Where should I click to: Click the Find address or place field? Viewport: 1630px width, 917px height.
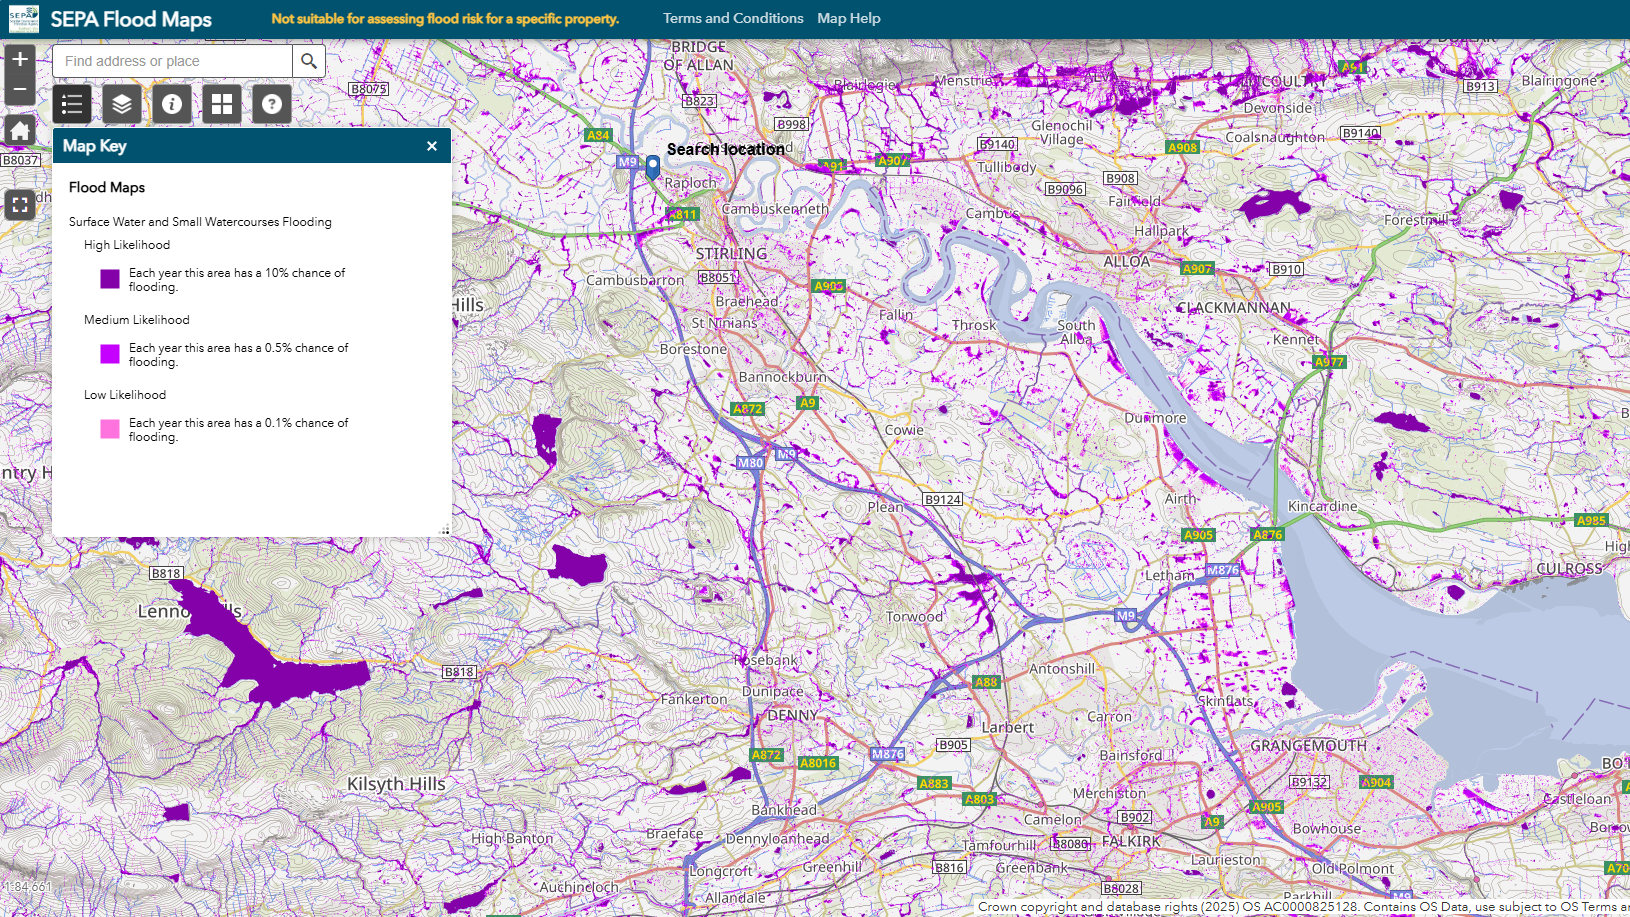point(170,60)
